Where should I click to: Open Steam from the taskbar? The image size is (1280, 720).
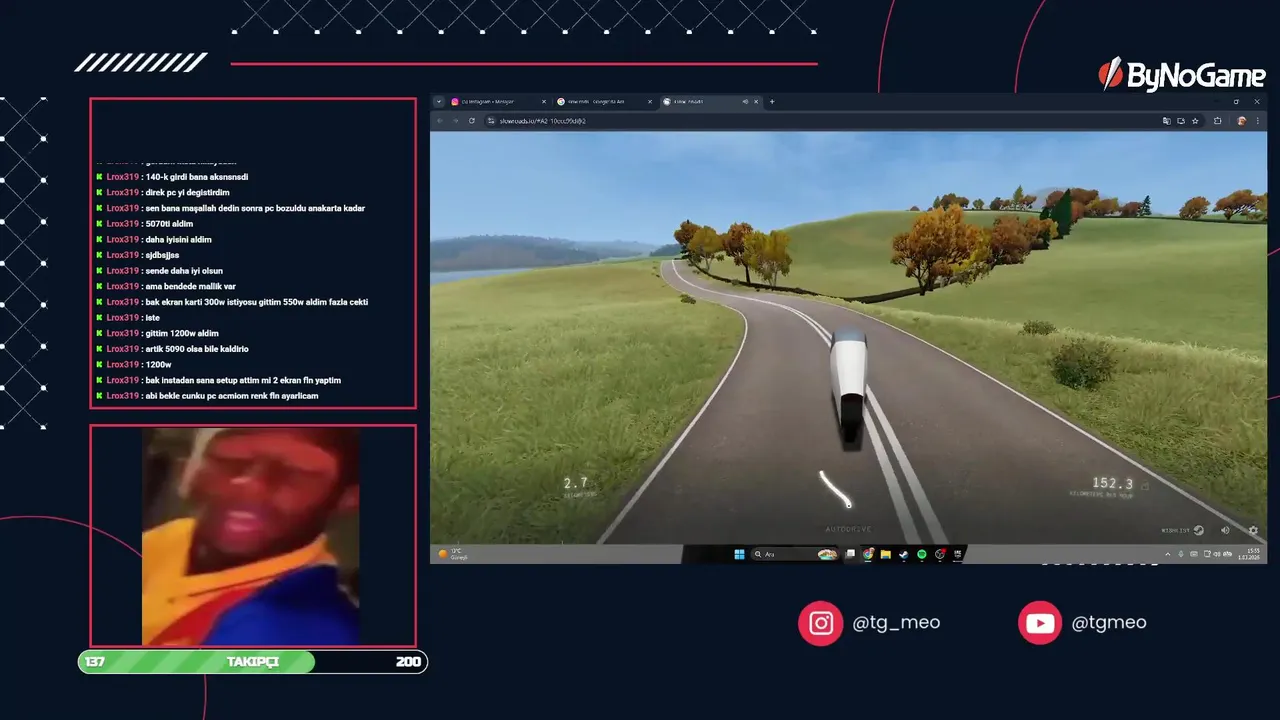(x=904, y=554)
